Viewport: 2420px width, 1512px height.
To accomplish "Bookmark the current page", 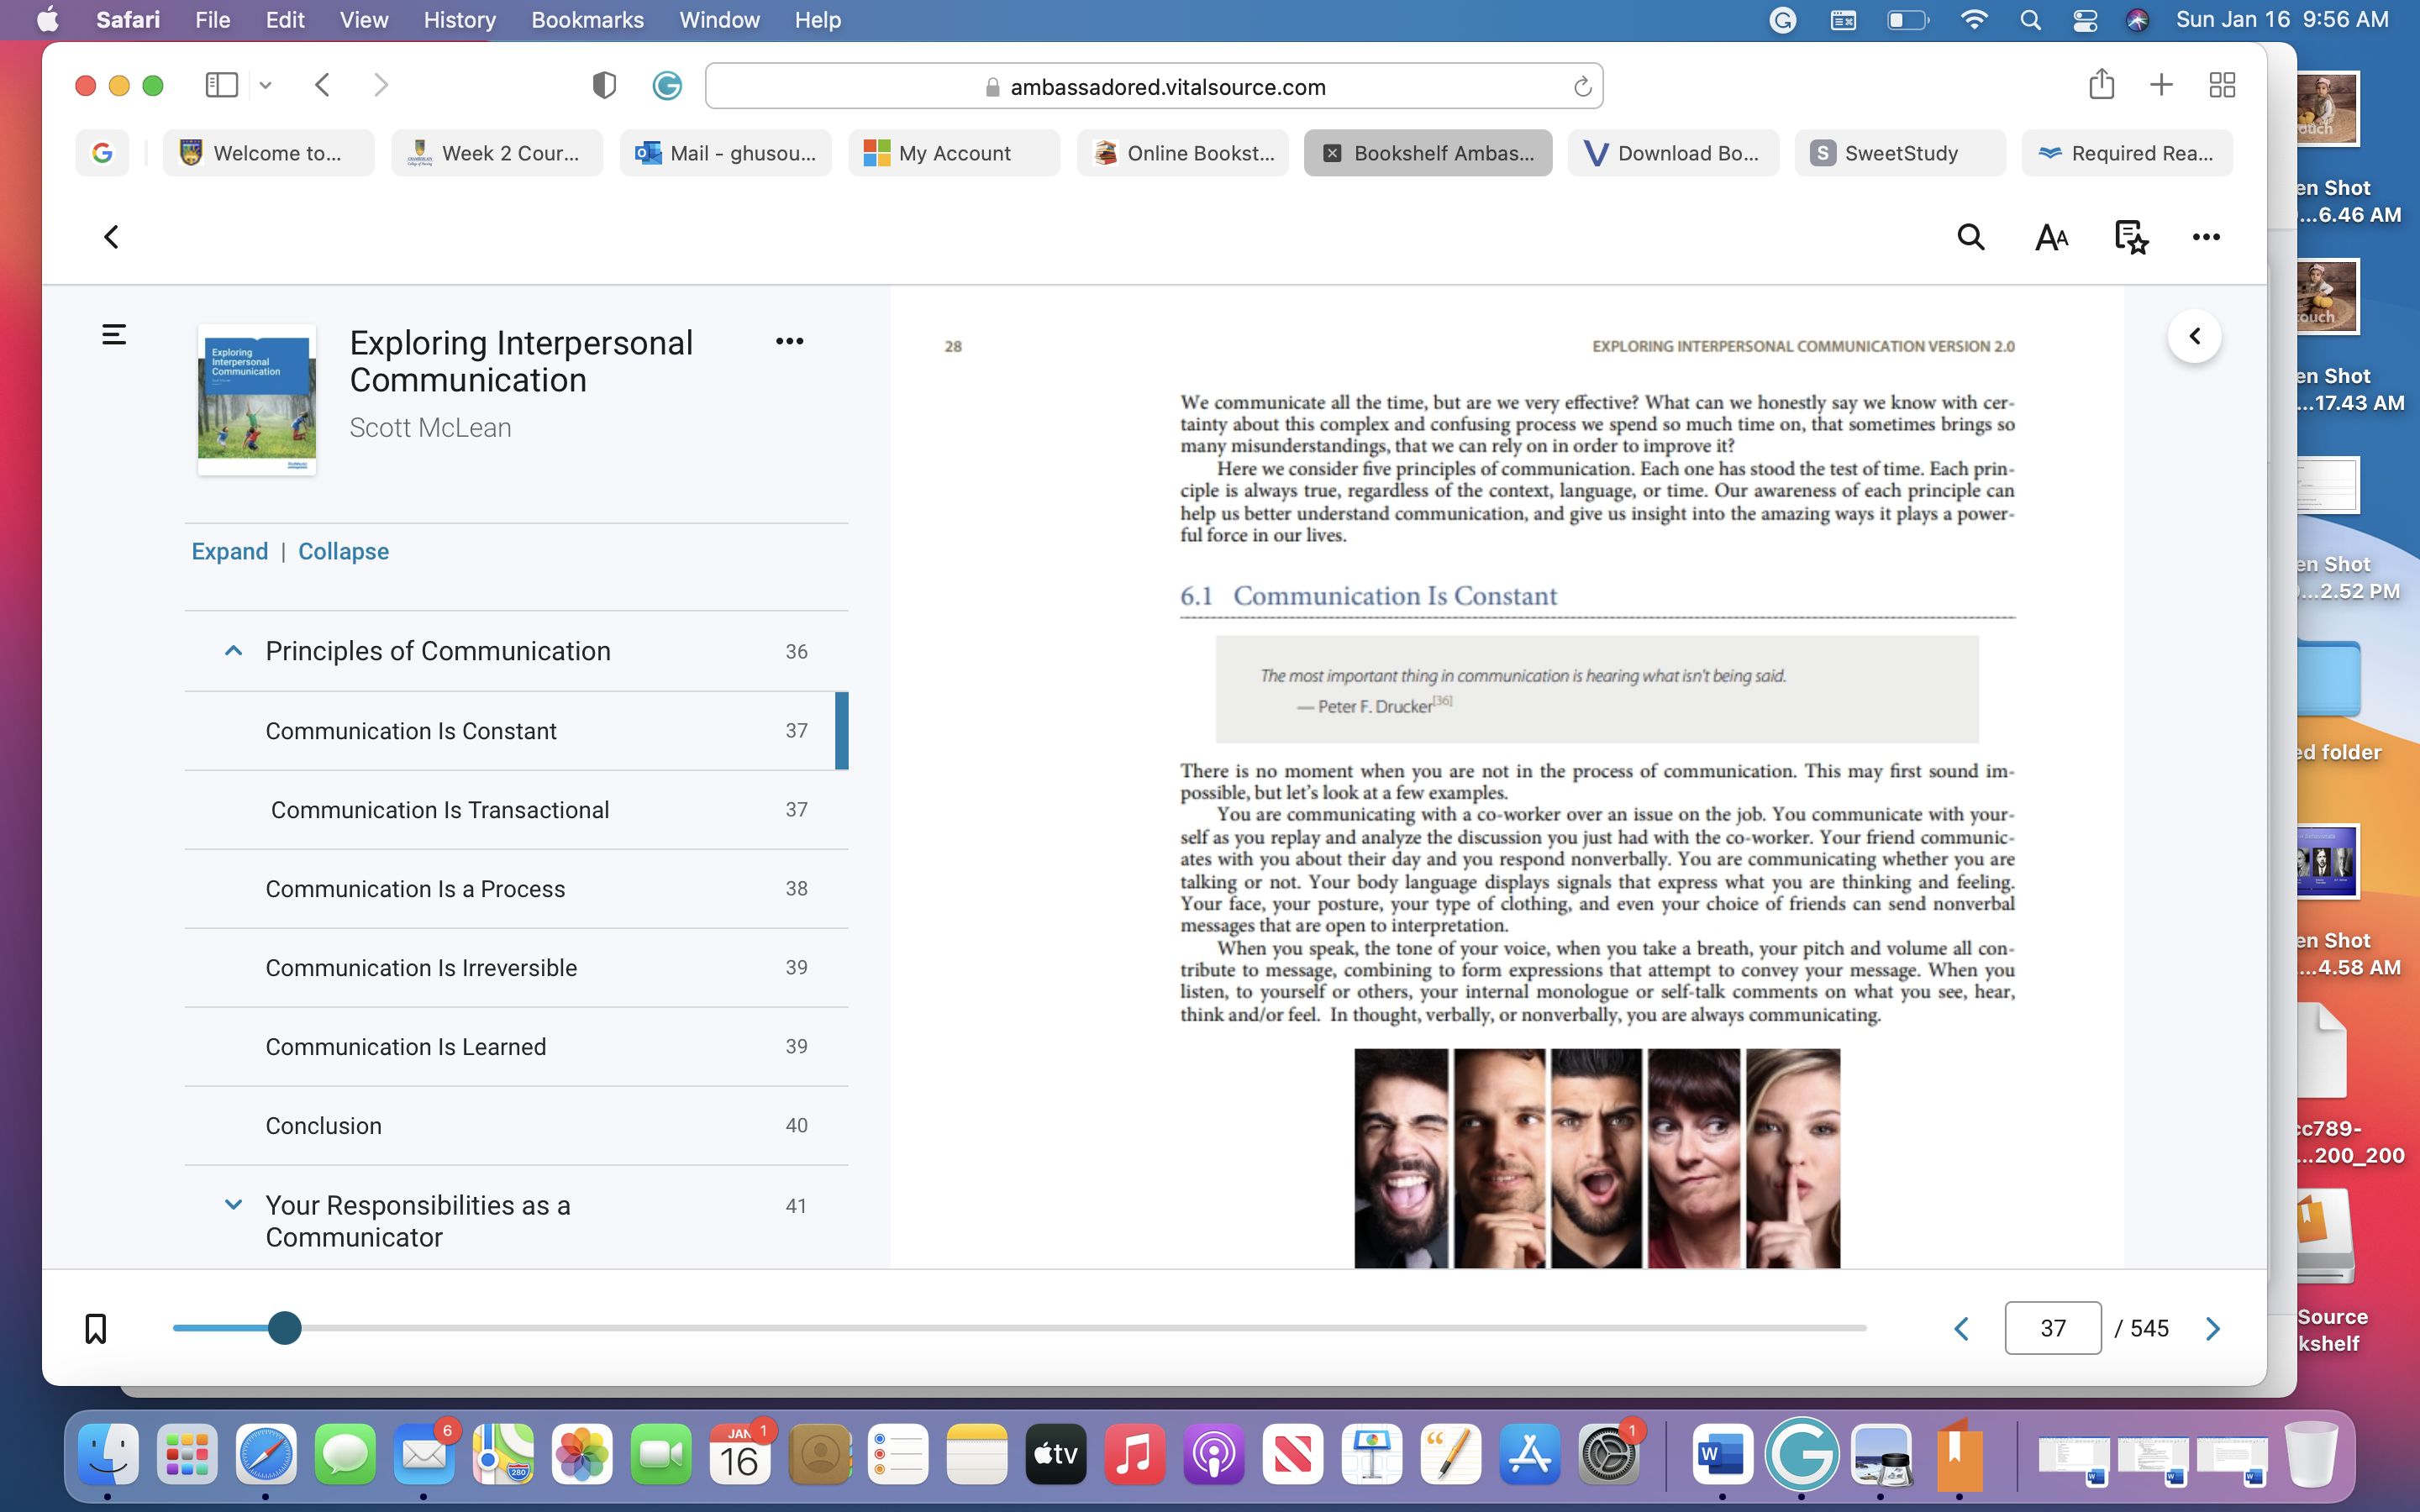I will 95,1328.
